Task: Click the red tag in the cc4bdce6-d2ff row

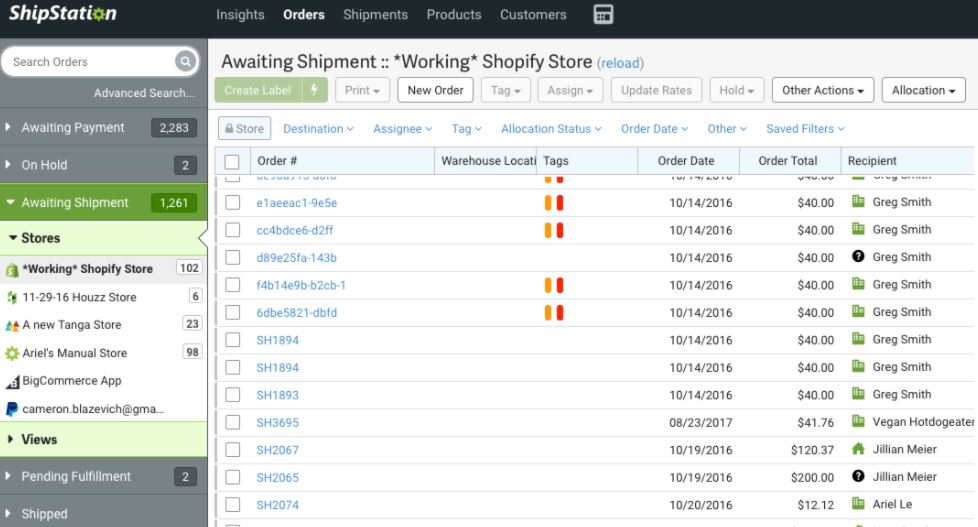Action: pyautogui.click(x=559, y=230)
